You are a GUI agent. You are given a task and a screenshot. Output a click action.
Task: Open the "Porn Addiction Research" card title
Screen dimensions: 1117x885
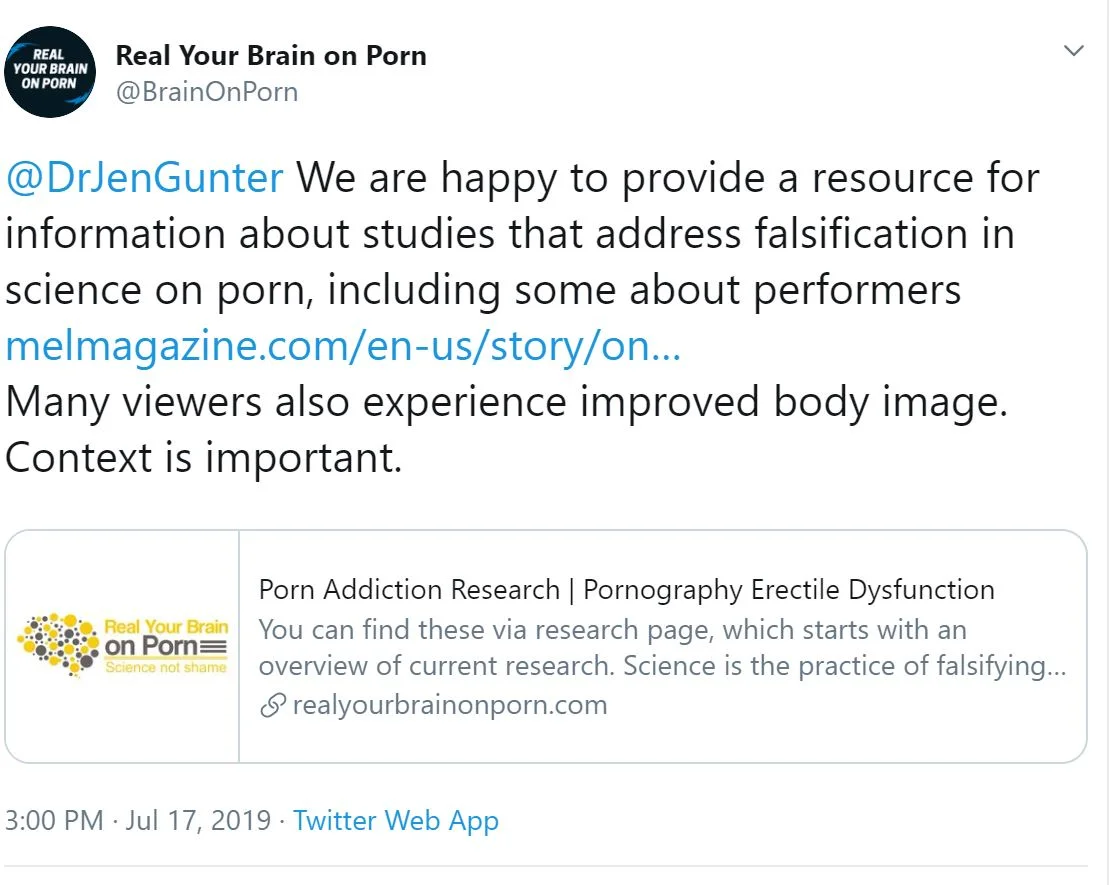coord(408,589)
